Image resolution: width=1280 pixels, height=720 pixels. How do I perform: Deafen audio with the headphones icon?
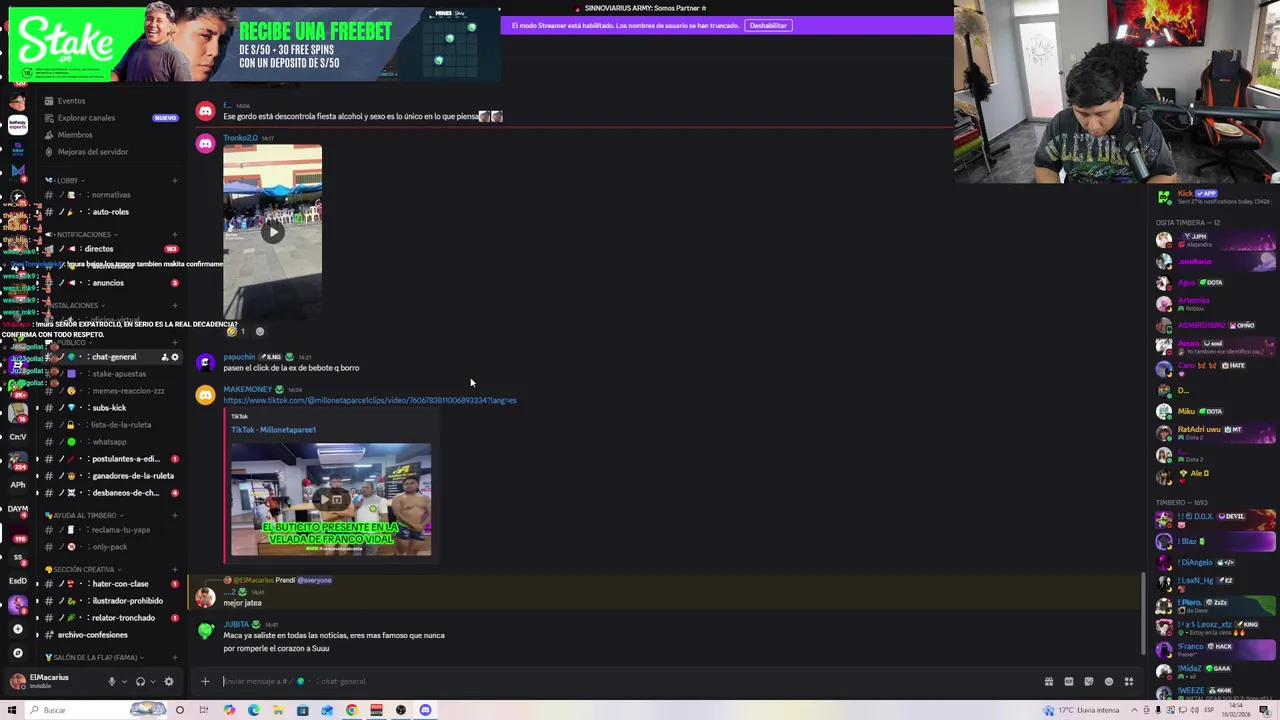coord(140,681)
